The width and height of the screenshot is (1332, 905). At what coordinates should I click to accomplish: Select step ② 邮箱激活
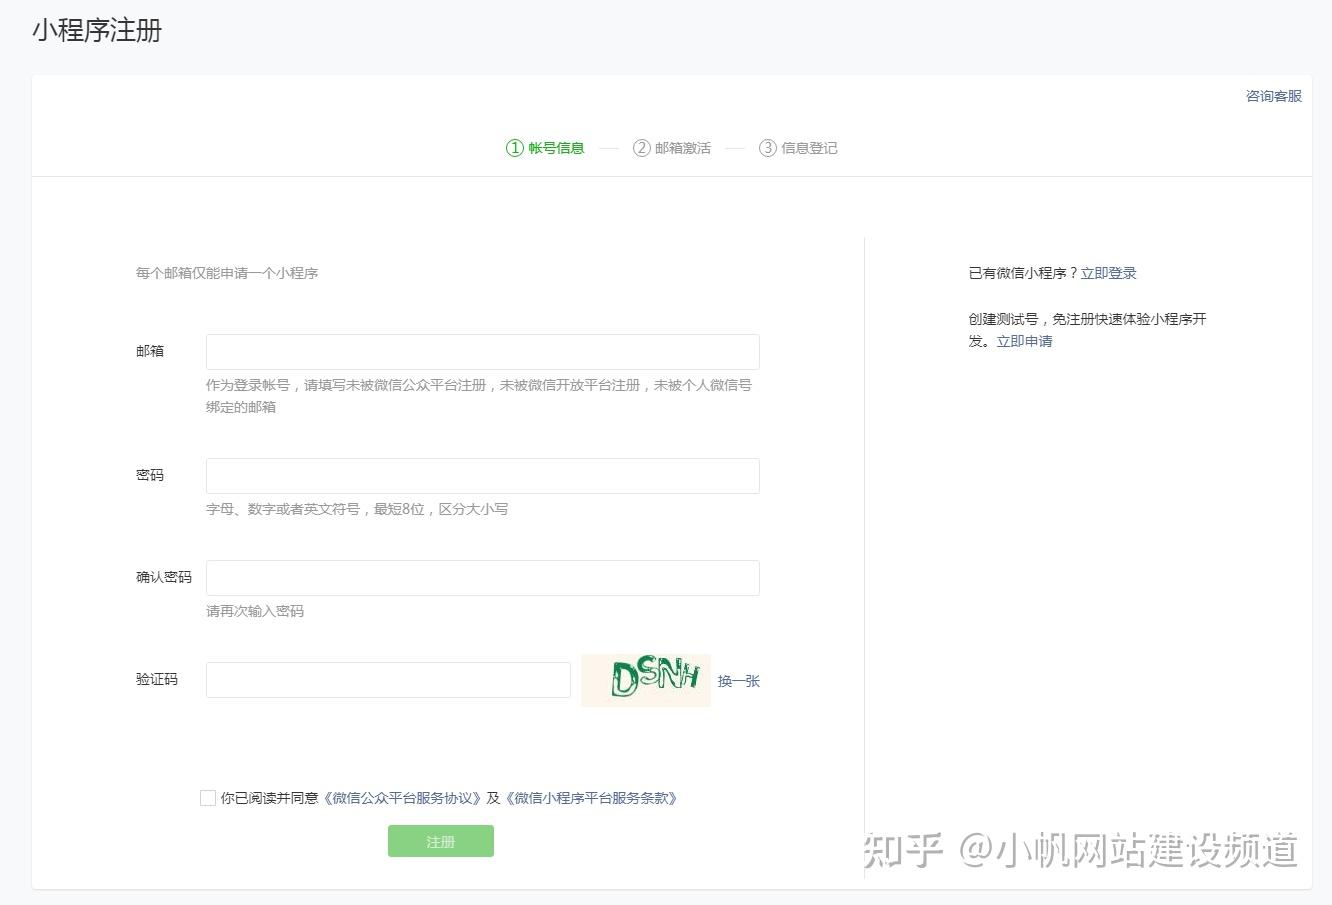click(672, 148)
